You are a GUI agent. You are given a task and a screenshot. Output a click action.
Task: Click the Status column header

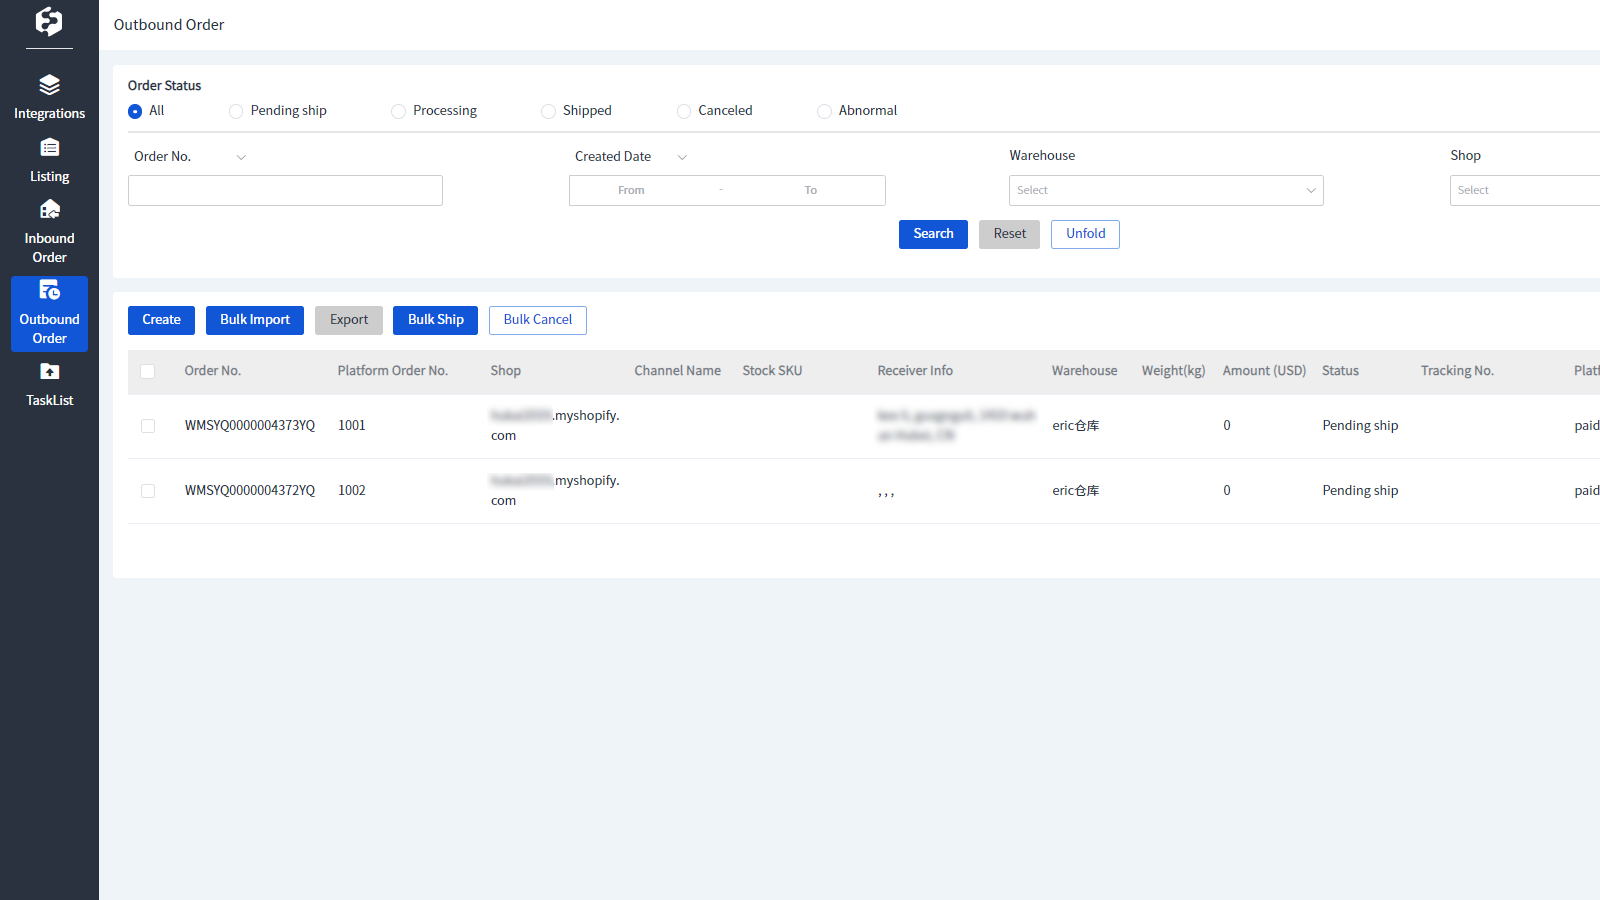click(x=1340, y=371)
